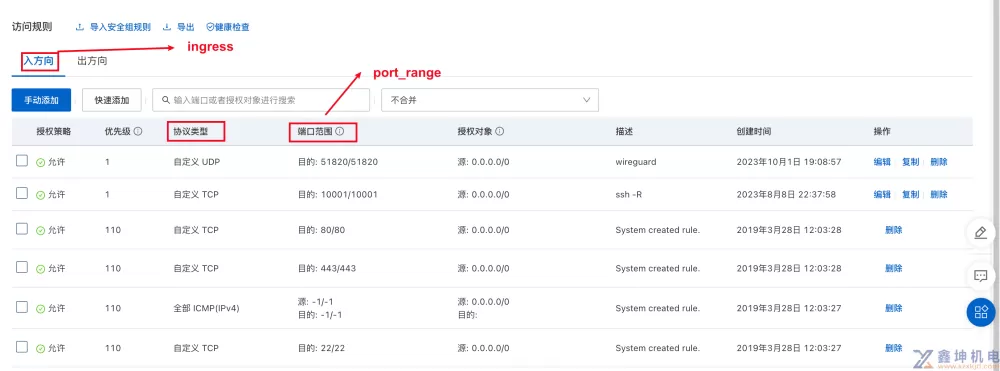This screenshot has width=1000, height=371.
Task: Click the search magnifier icon
Action: (166, 100)
